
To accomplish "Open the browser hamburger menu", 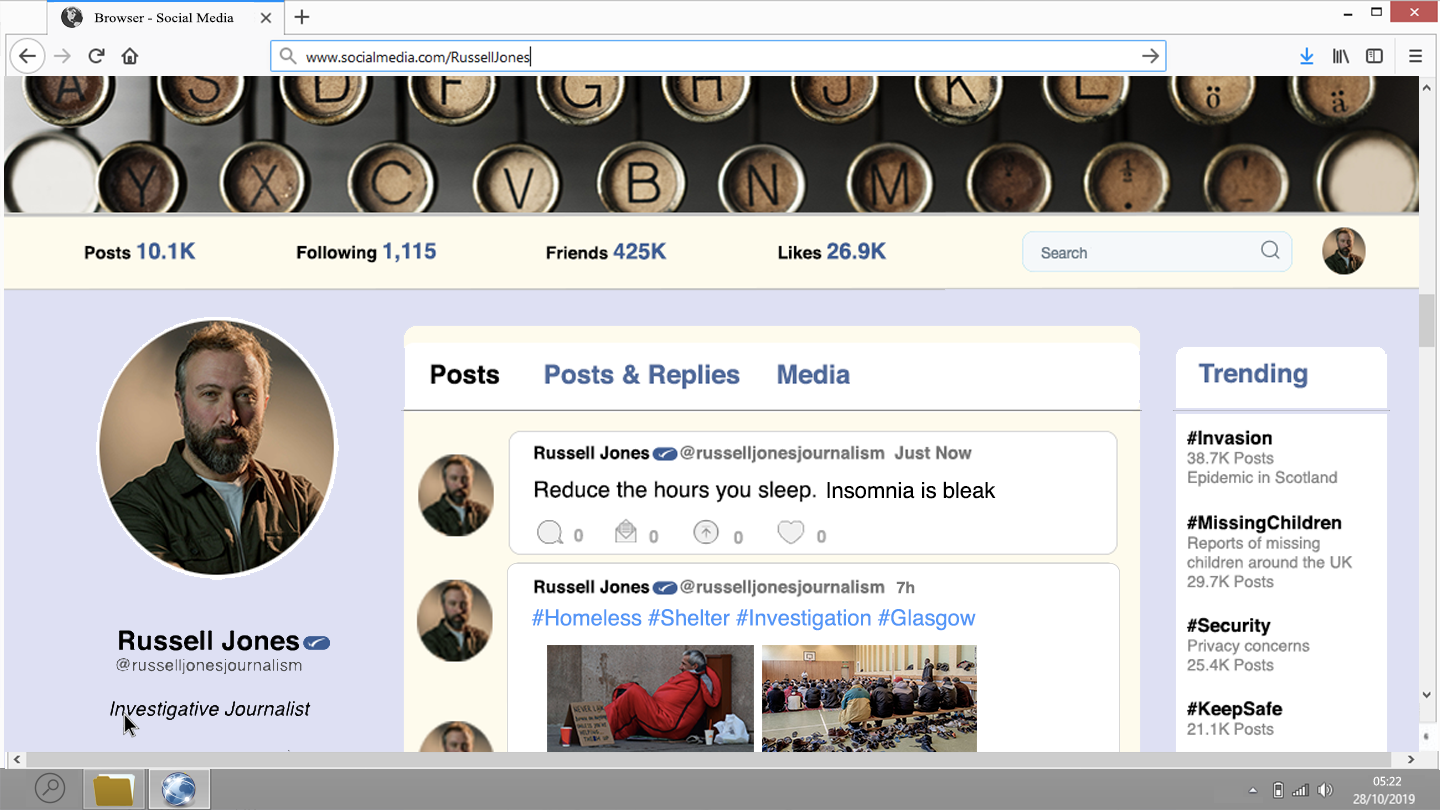I will (1415, 56).
